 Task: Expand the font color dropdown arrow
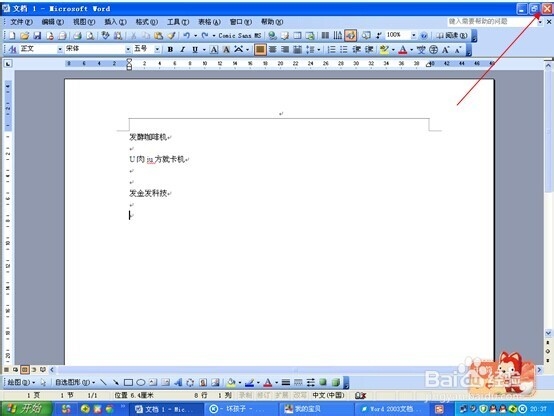412,50
